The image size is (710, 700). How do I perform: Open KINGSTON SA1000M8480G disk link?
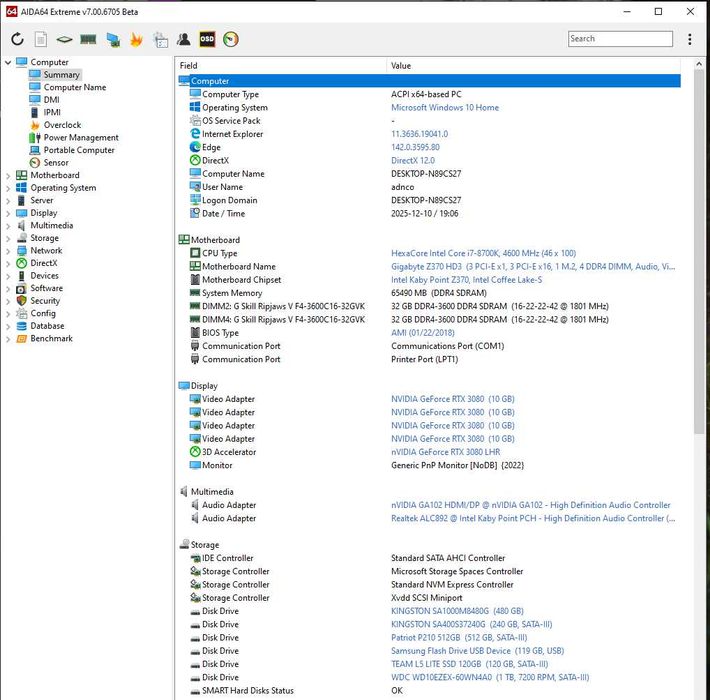coord(457,611)
